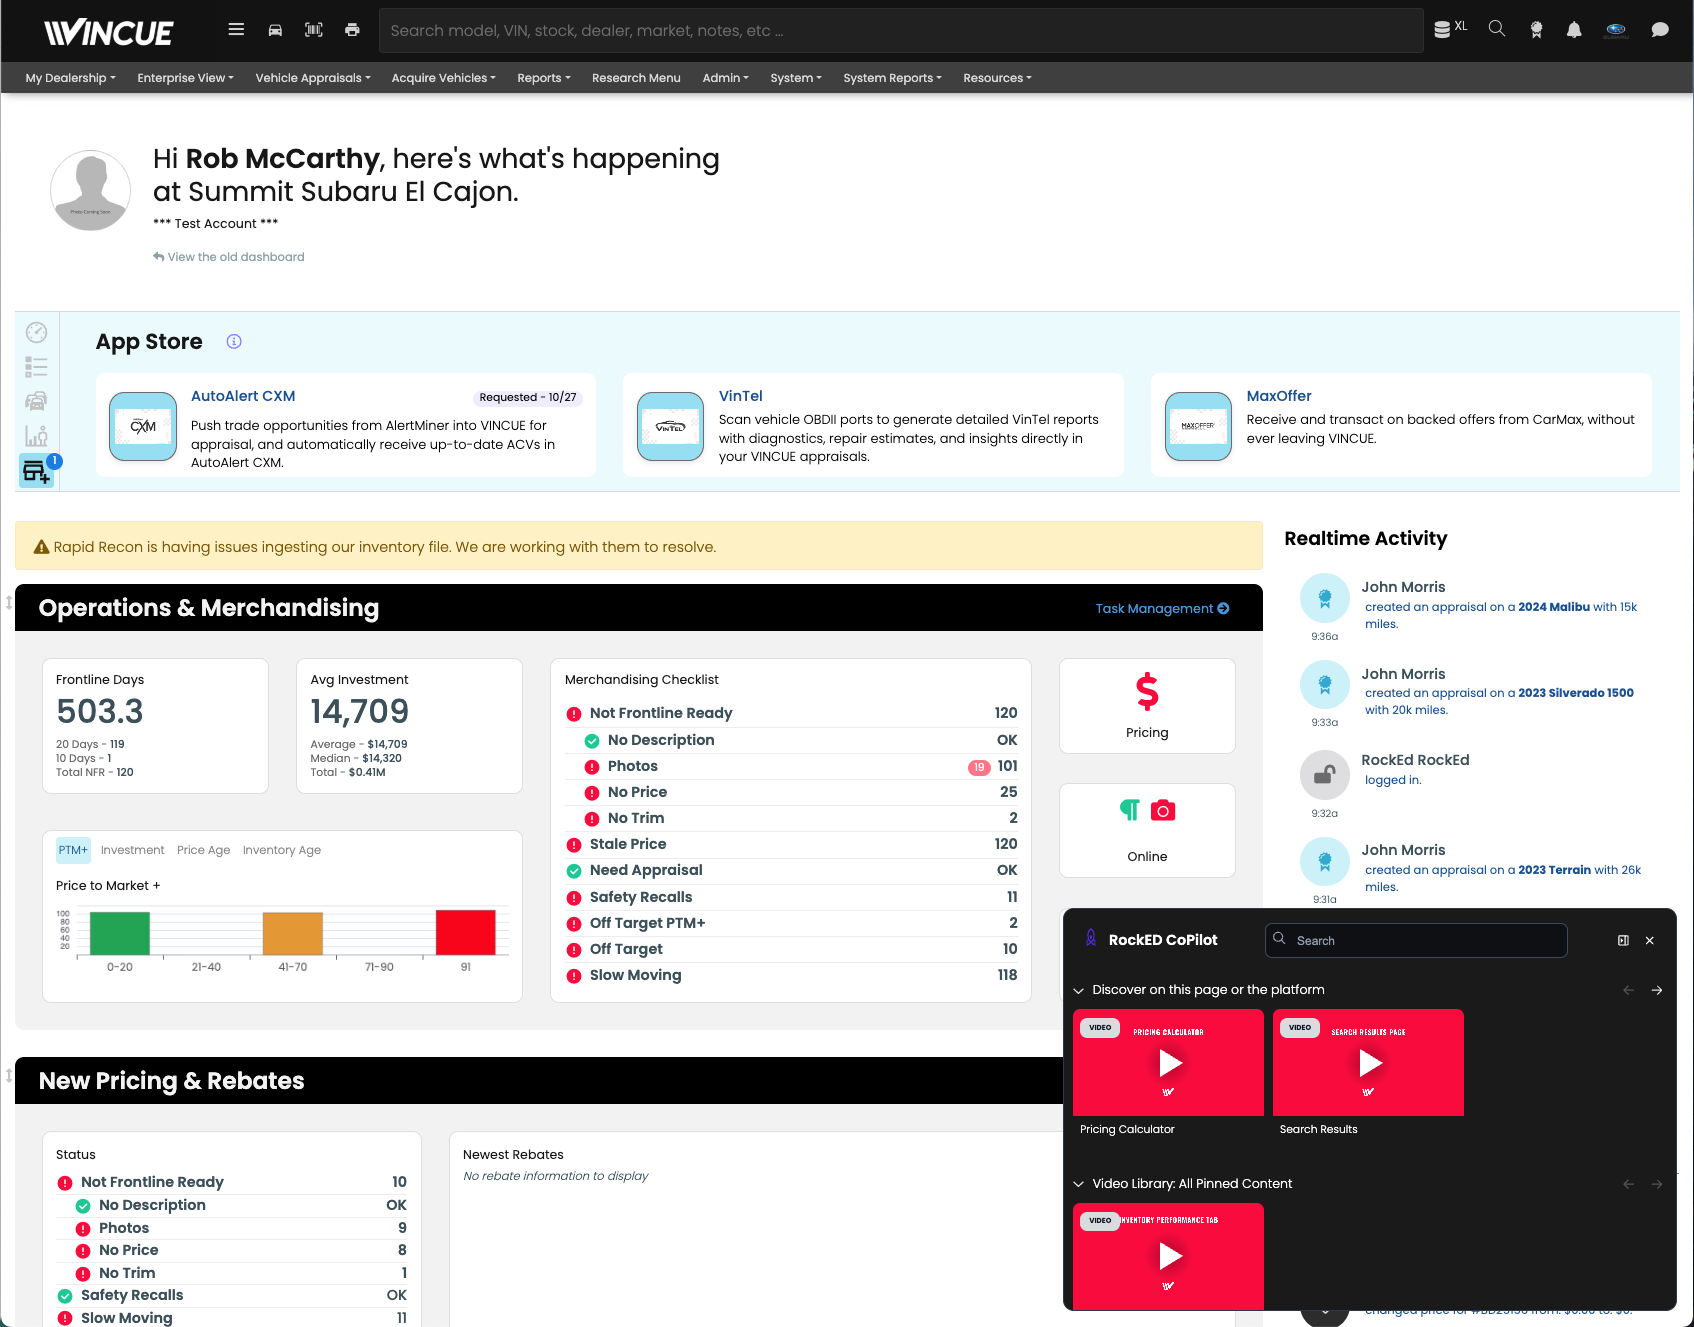The height and width of the screenshot is (1327, 1694).
Task: Open notifications bell
Action: pyautogui.click(x=1574, y=30)
